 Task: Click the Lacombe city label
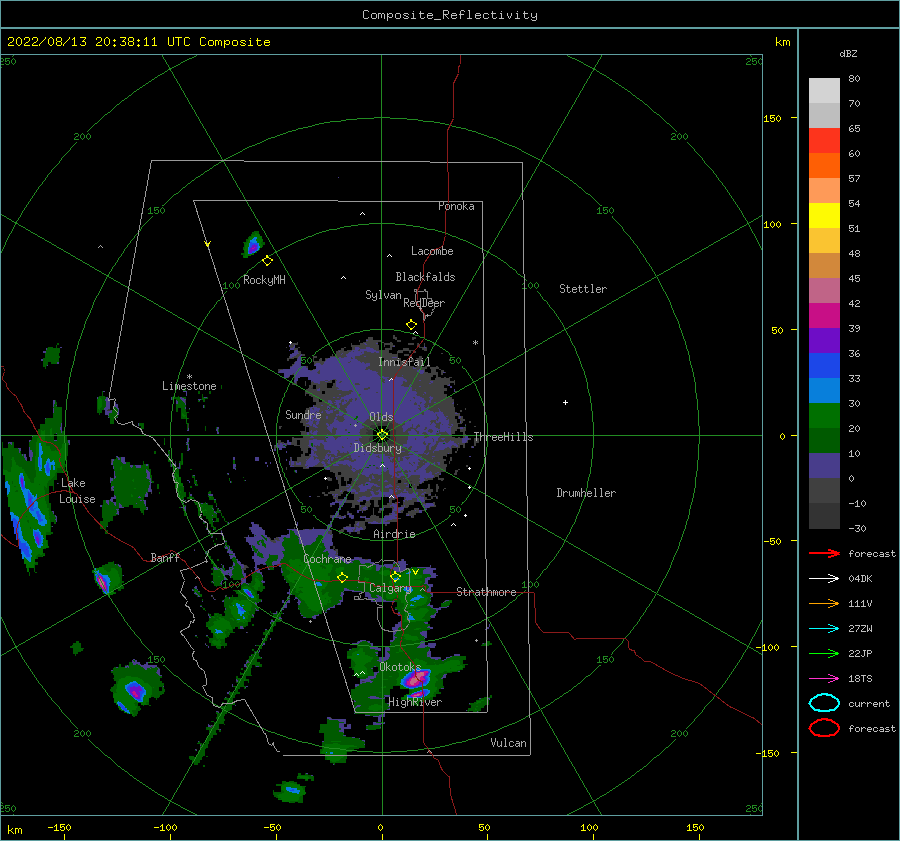[x=432, y=251]
